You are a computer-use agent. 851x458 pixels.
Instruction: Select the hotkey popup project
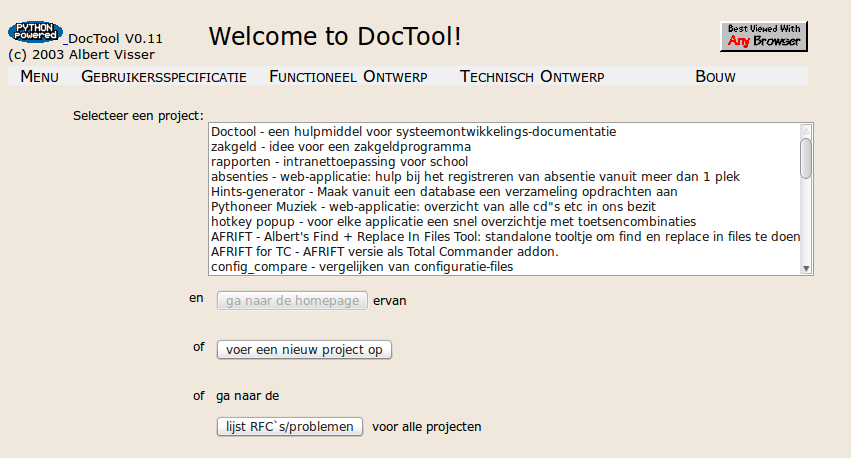pyautogui.click(x=505, y=222)
